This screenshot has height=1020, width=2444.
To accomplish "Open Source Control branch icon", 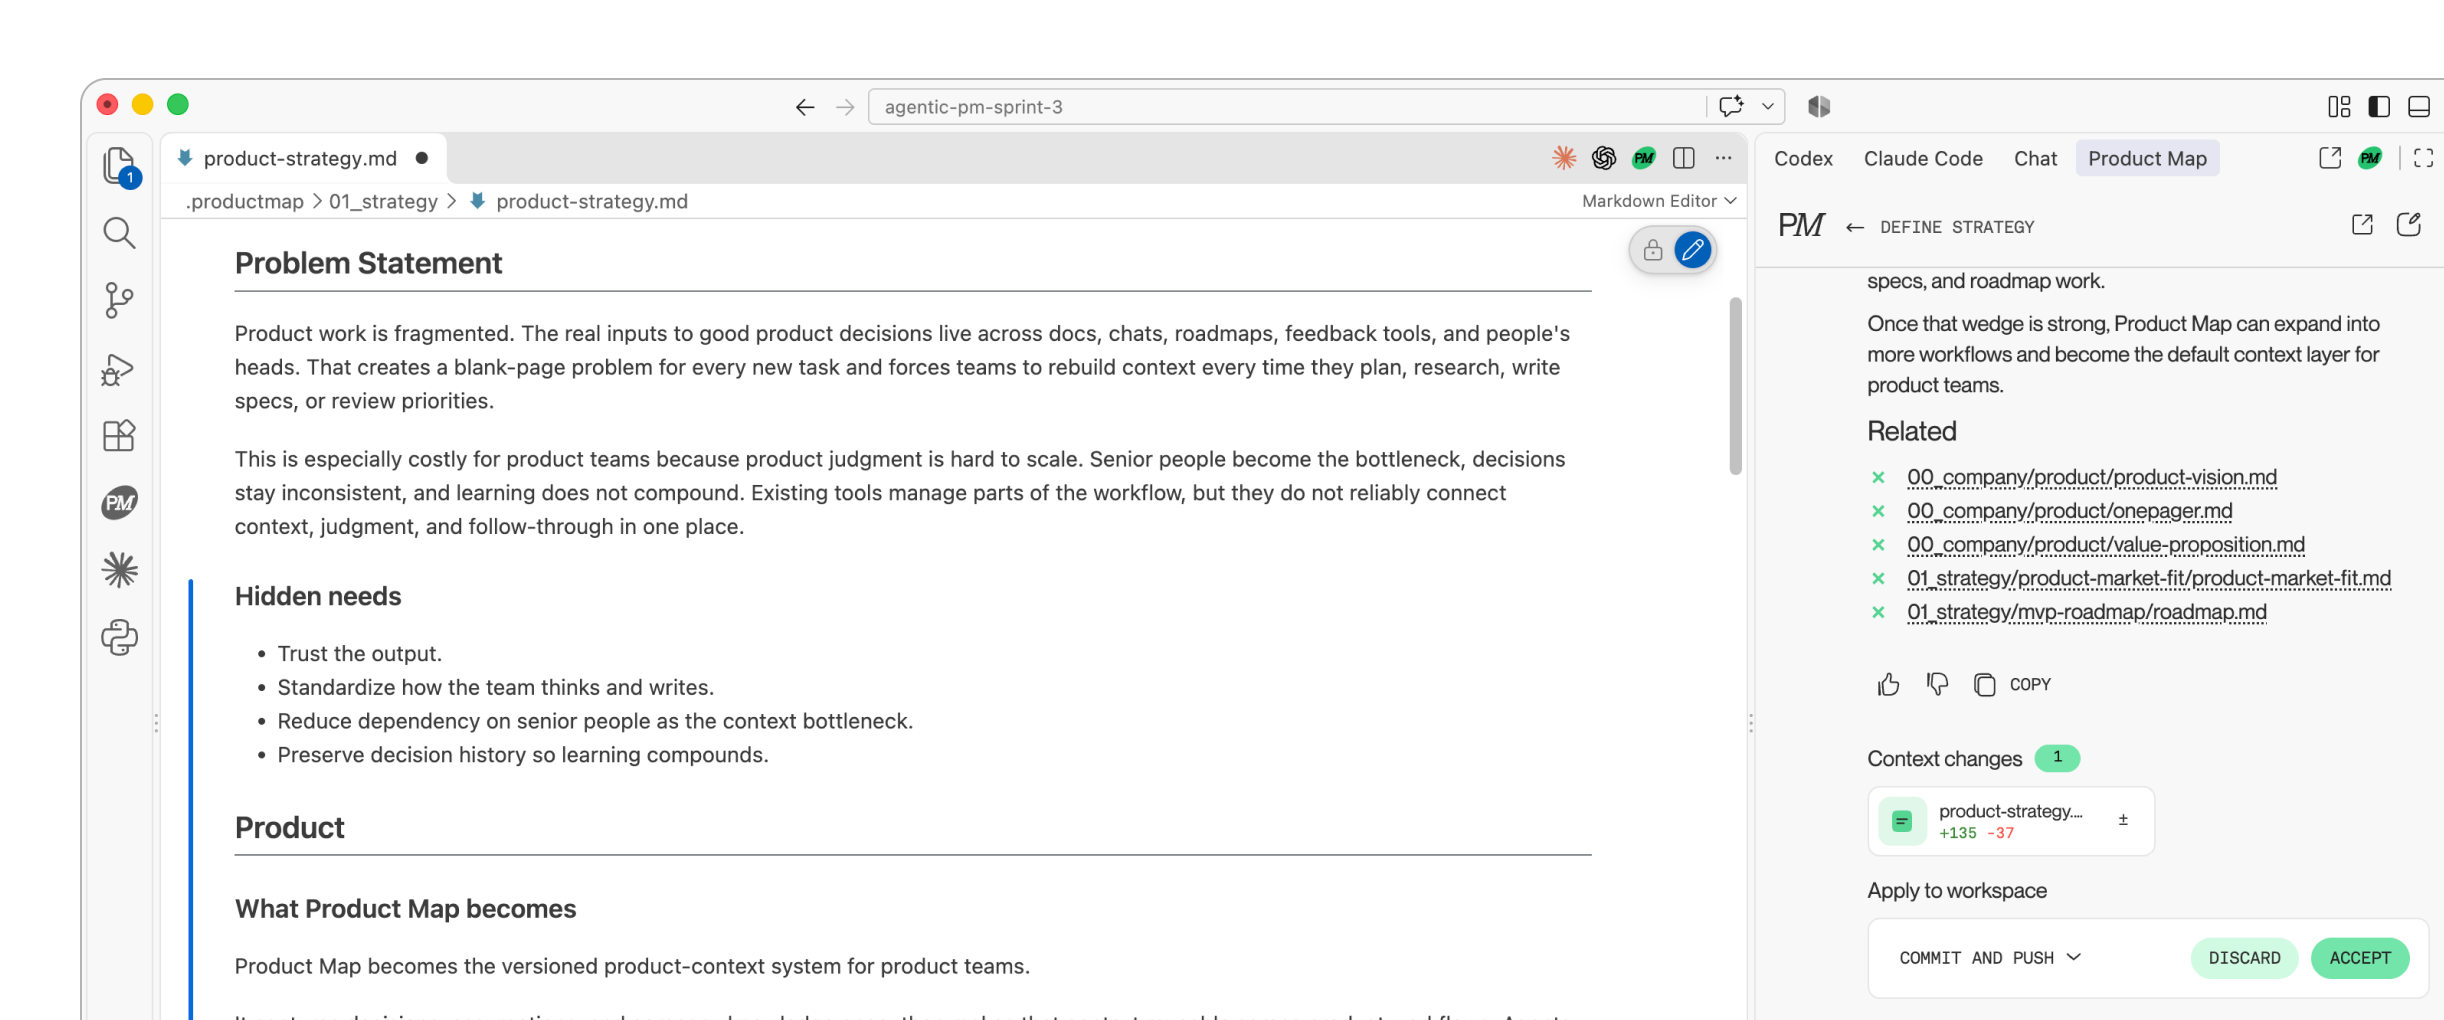I will (119, 300).
